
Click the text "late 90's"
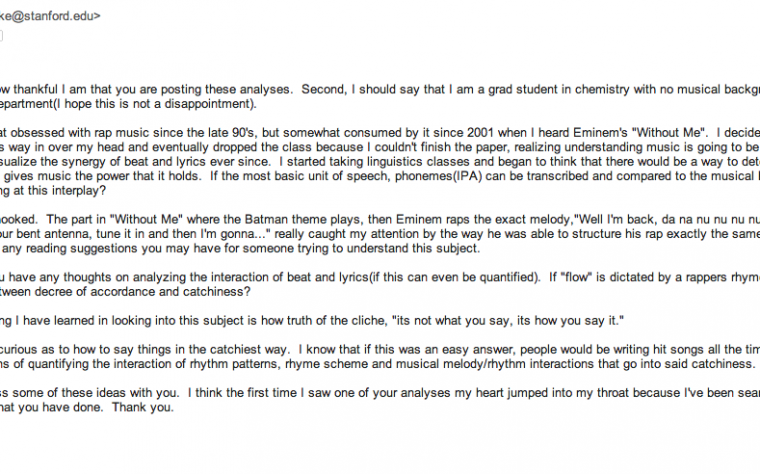pyautogui.click(x=232, y=133)
